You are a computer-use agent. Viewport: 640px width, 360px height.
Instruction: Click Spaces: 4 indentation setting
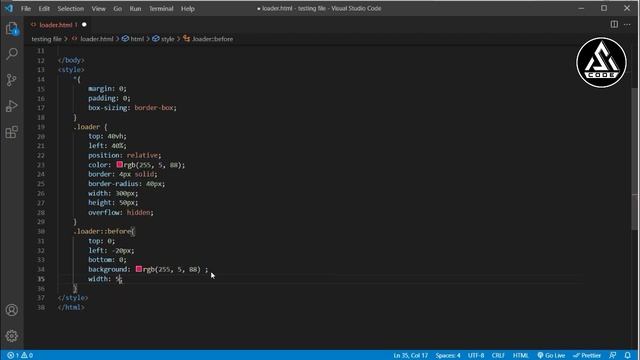(448, 355)
